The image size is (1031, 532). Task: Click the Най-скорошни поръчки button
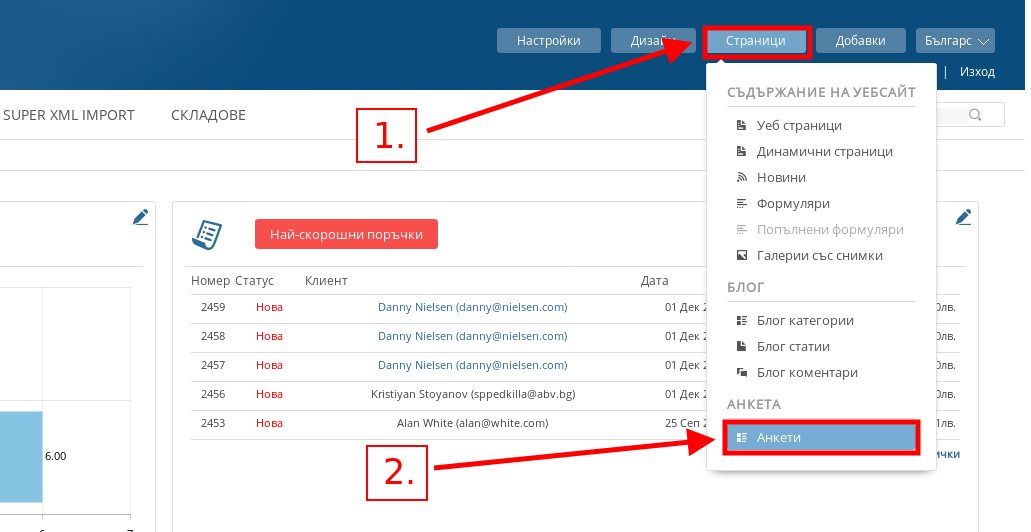point(346,235)
